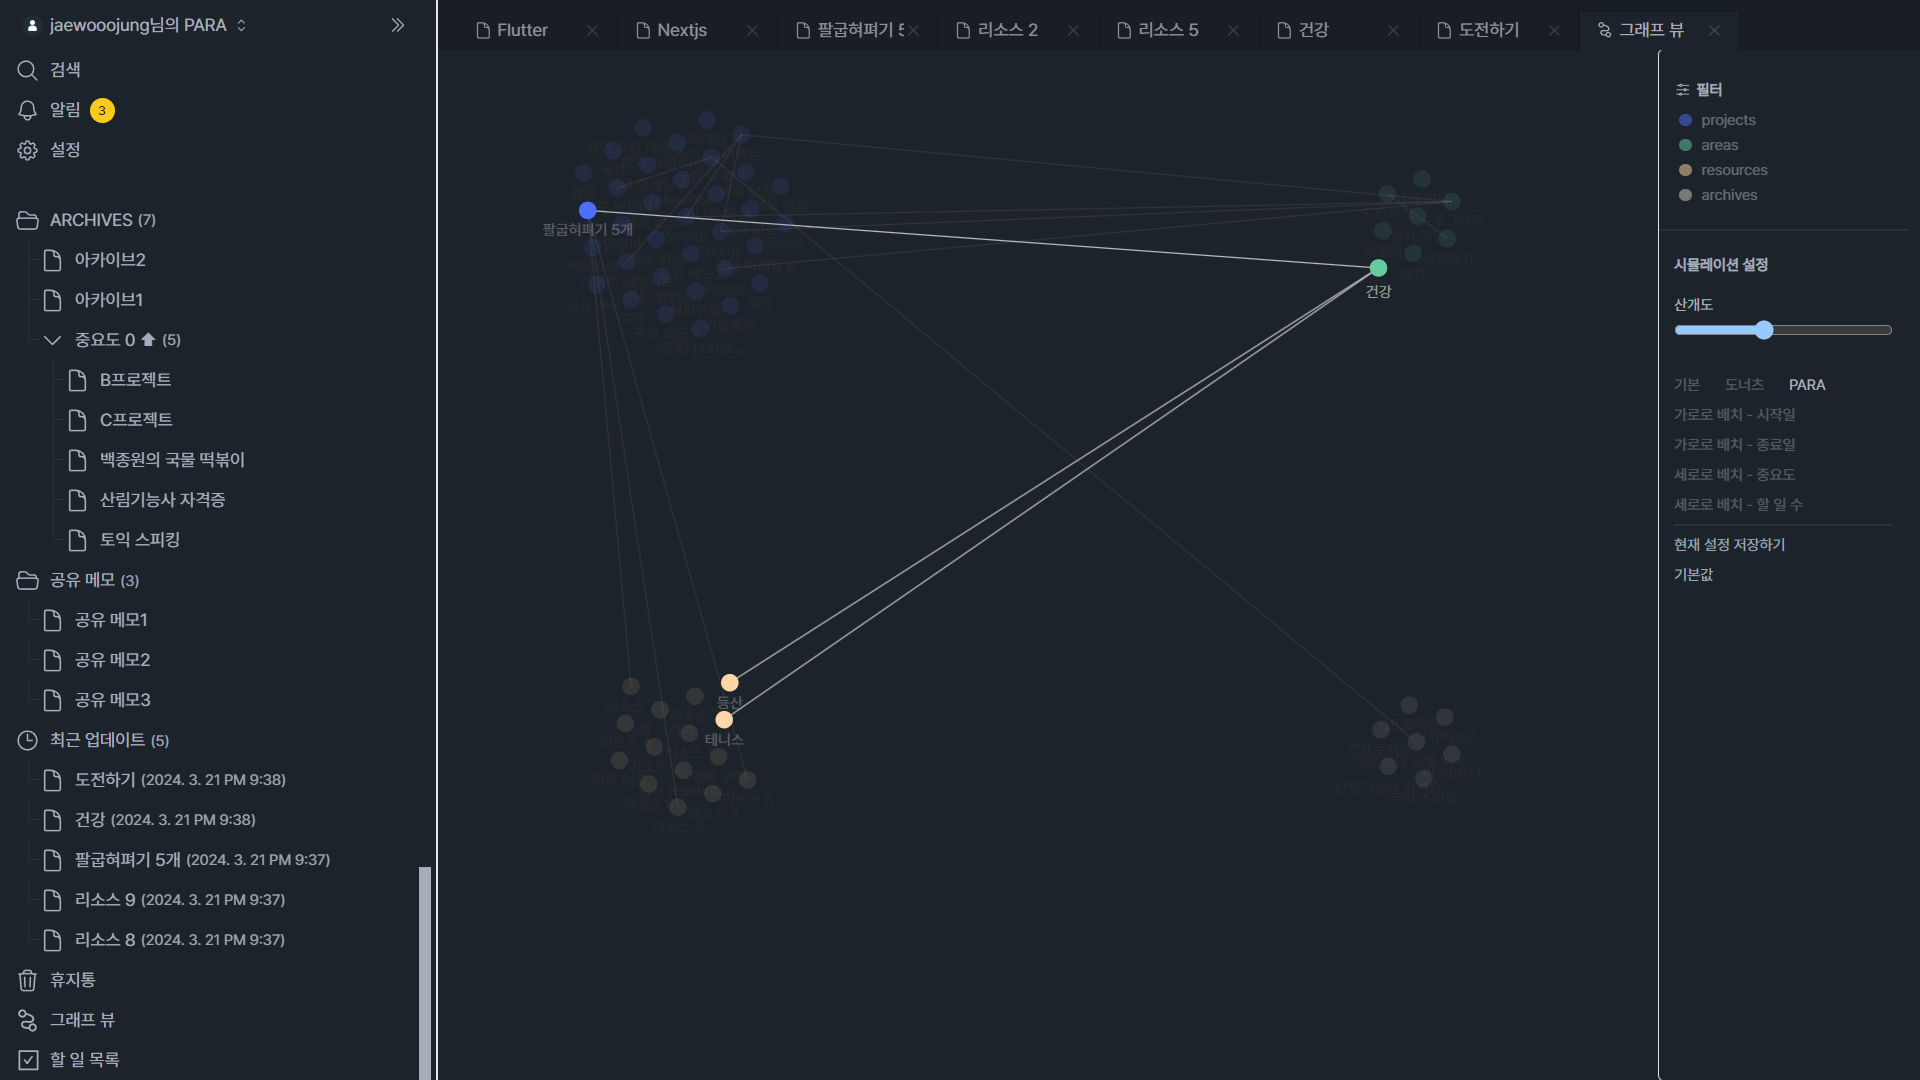
Task: Open to-do list (할 일 목록) icon
Action: pyautogui.click(x=27, y=1060)
